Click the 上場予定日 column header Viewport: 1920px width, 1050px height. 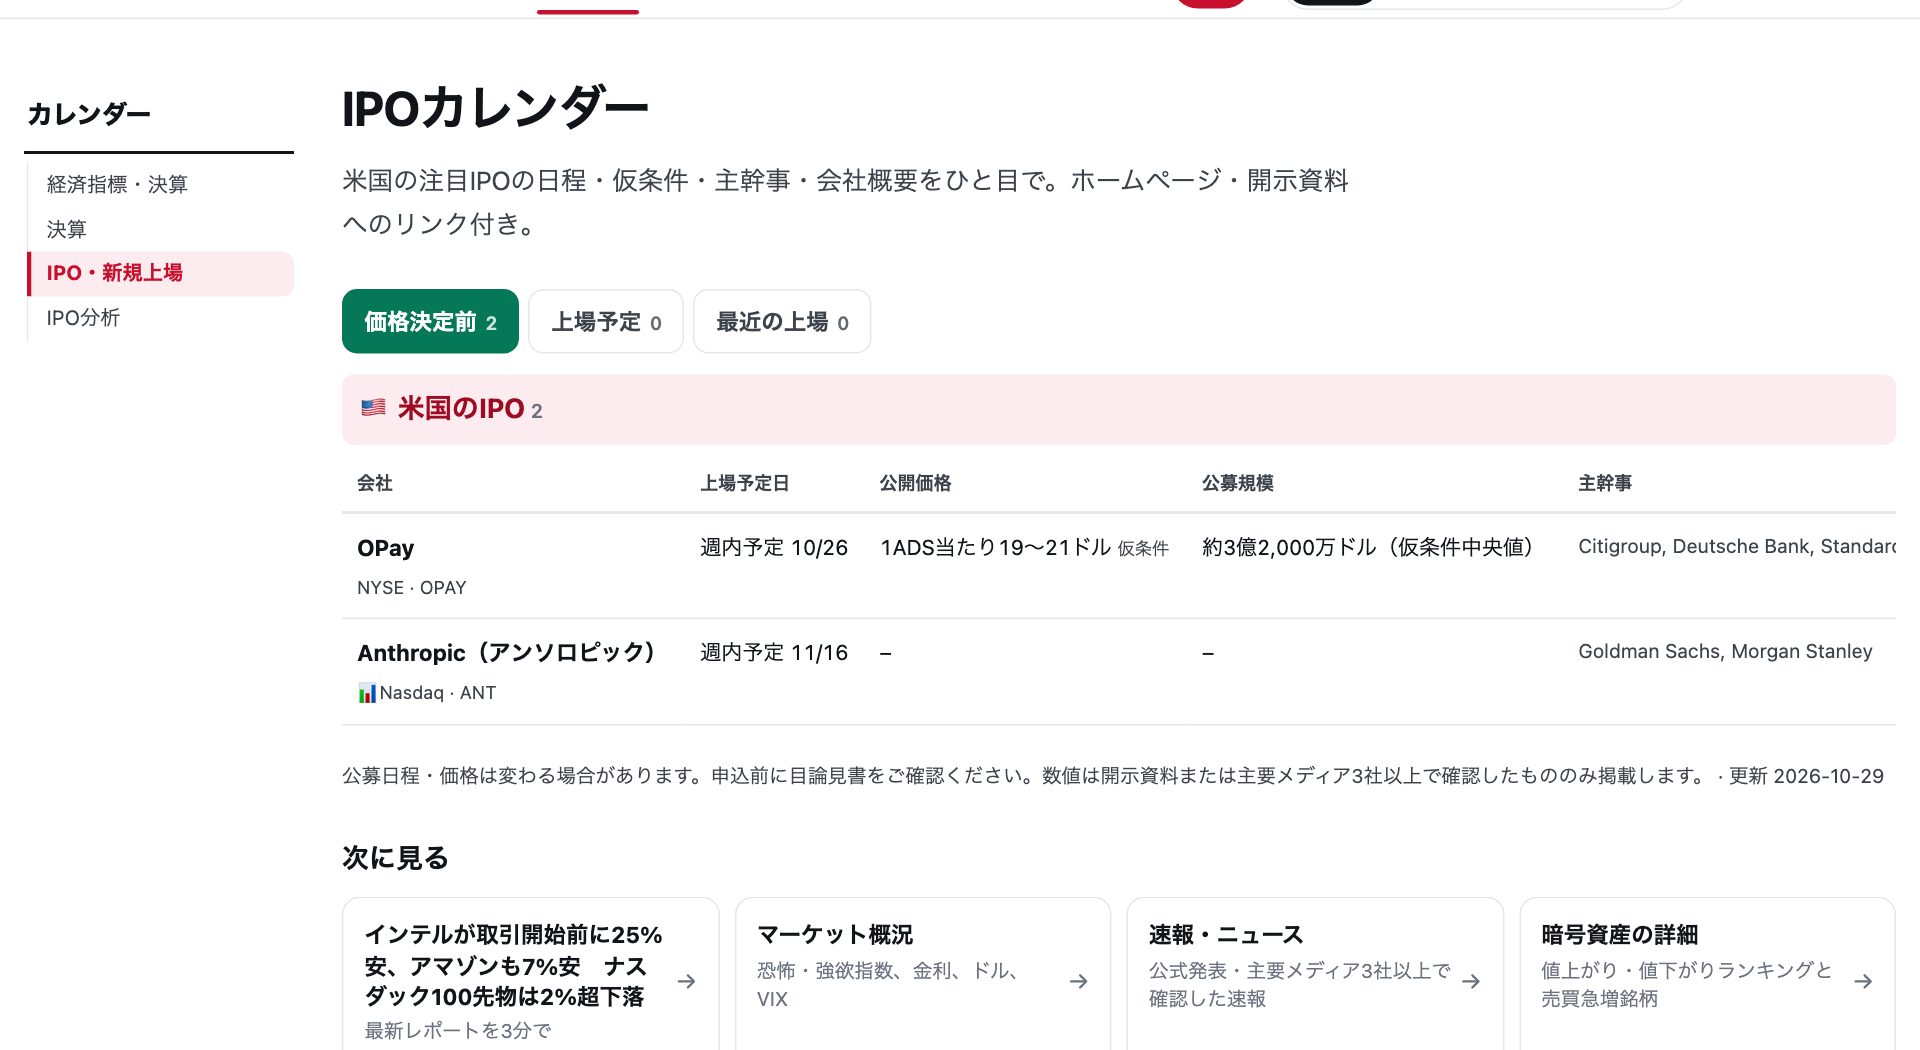745,483
